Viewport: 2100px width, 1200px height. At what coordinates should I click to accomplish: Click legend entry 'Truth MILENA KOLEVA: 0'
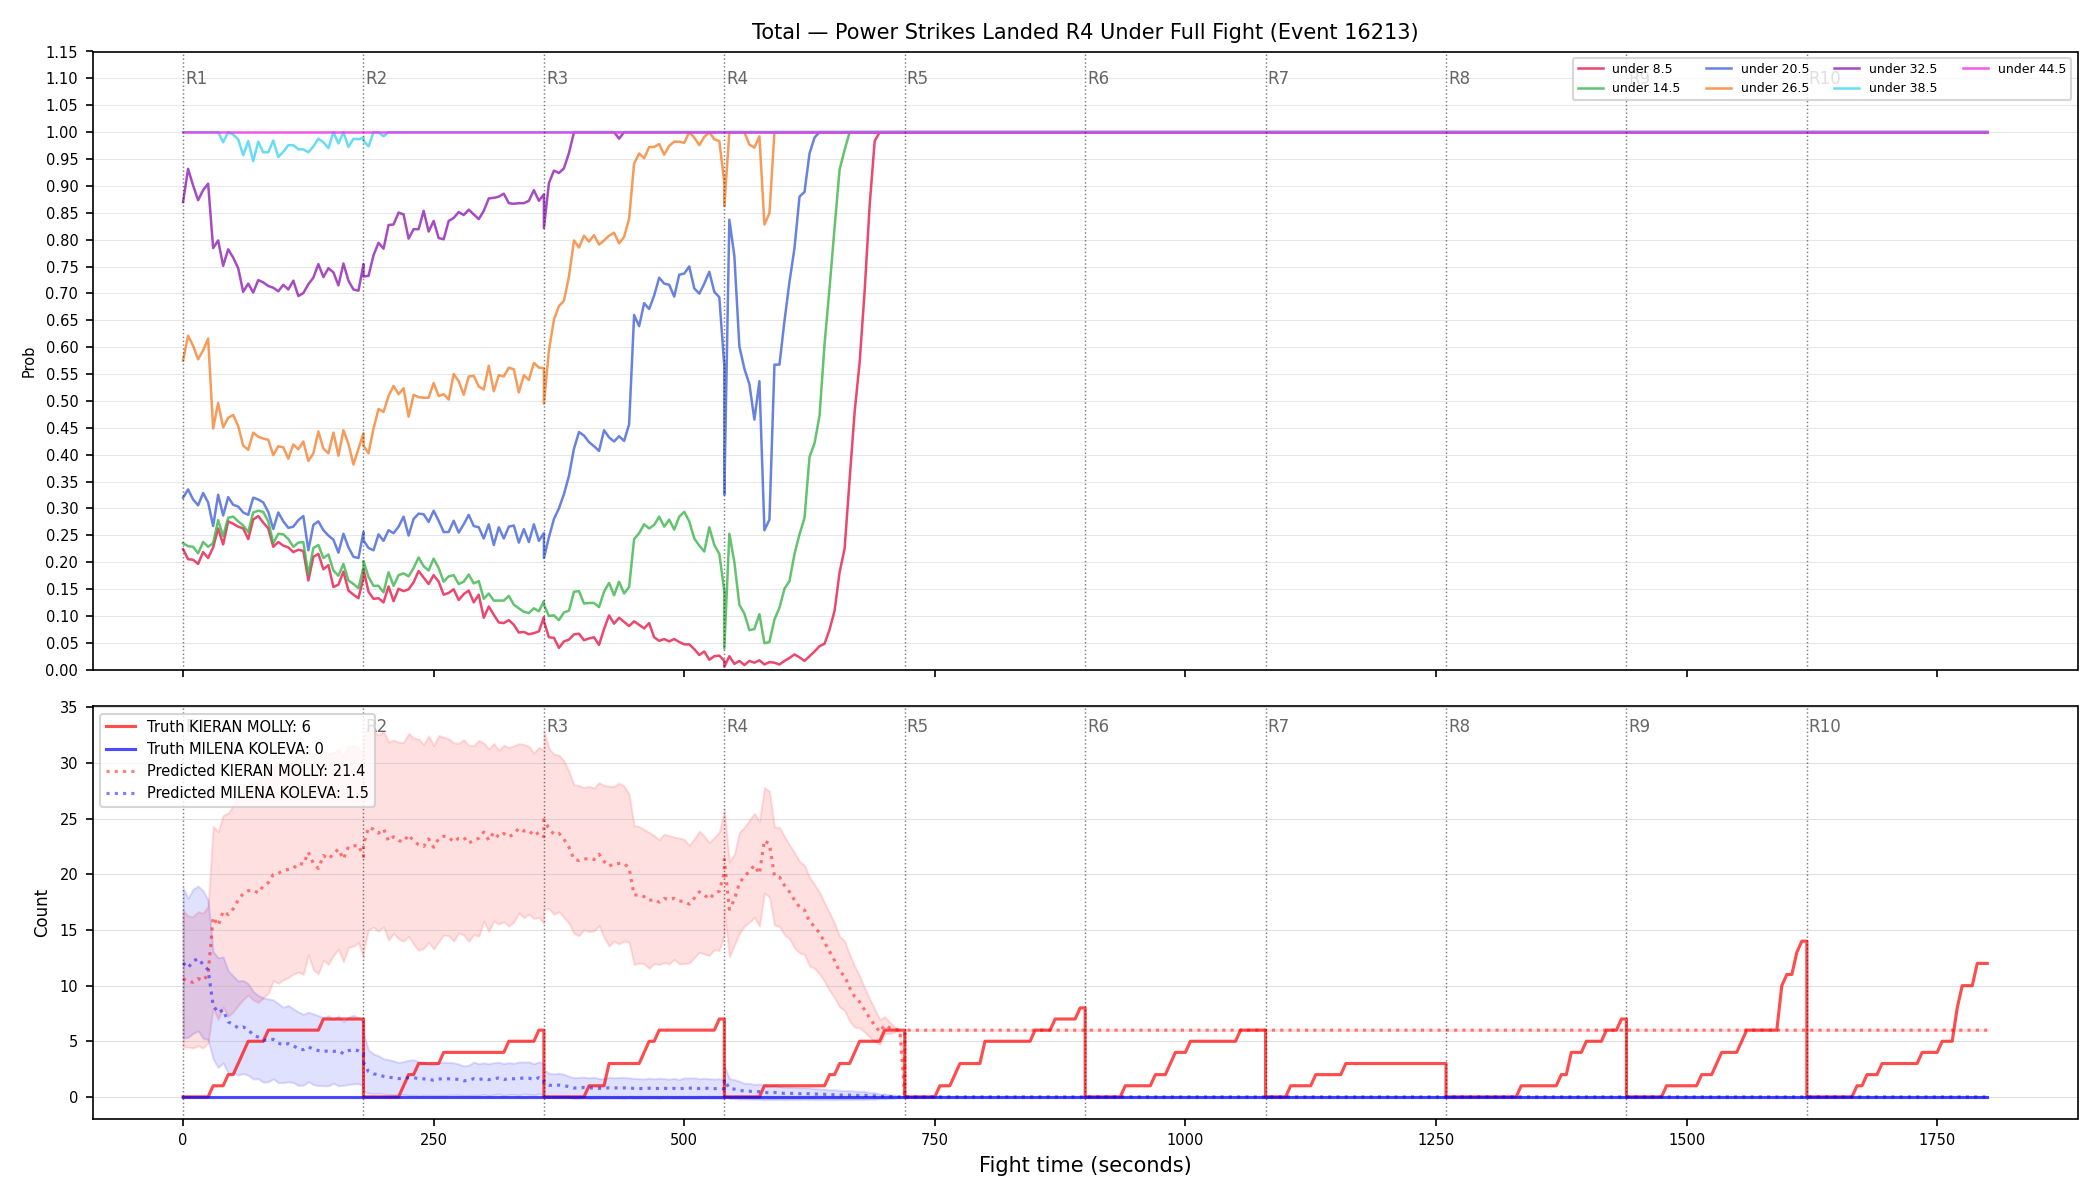point(214,749)
